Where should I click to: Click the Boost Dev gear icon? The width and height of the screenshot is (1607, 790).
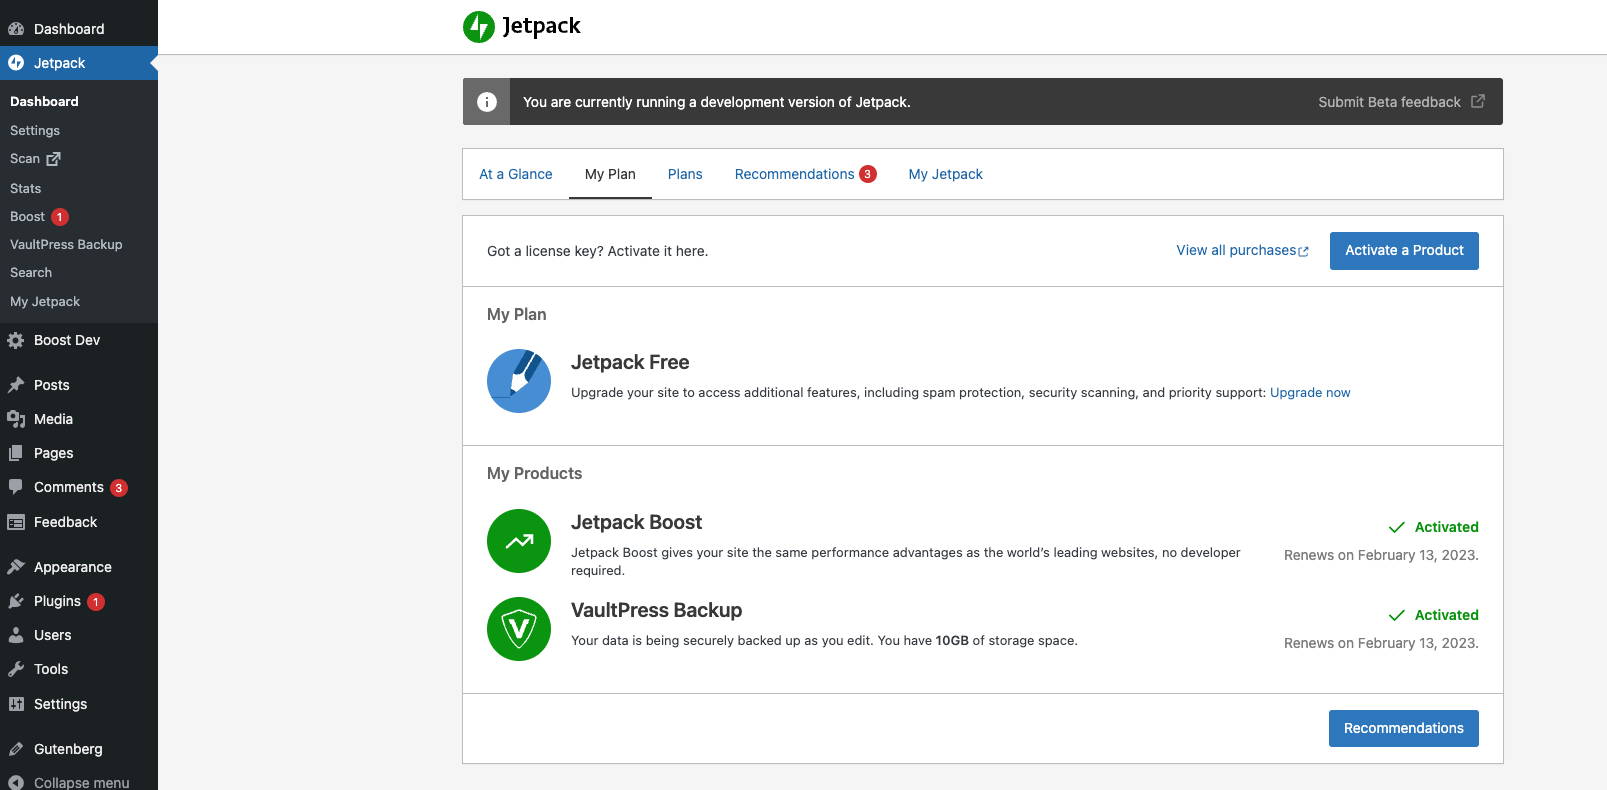click(16, 340)
